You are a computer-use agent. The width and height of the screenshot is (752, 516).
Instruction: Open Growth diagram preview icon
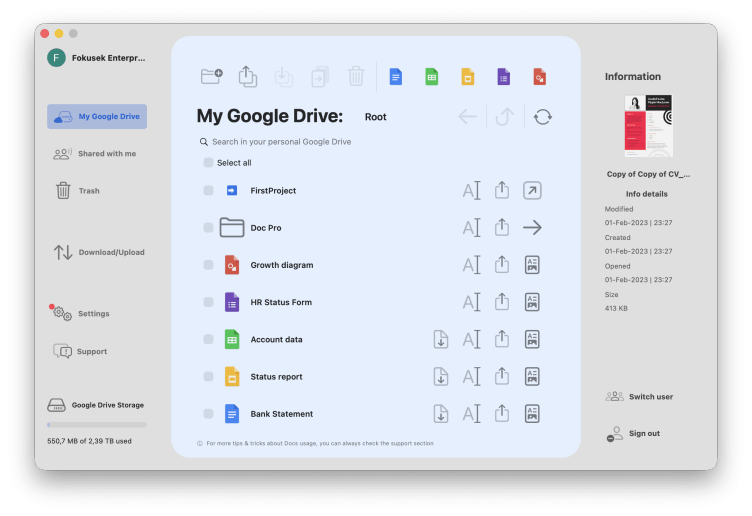tap(532, 265)
